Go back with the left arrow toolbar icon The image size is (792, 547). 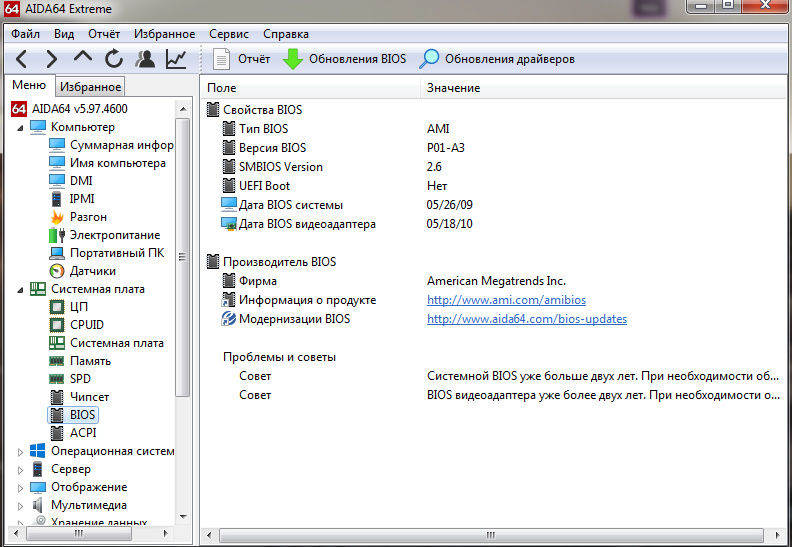click(x=21, y=59)
